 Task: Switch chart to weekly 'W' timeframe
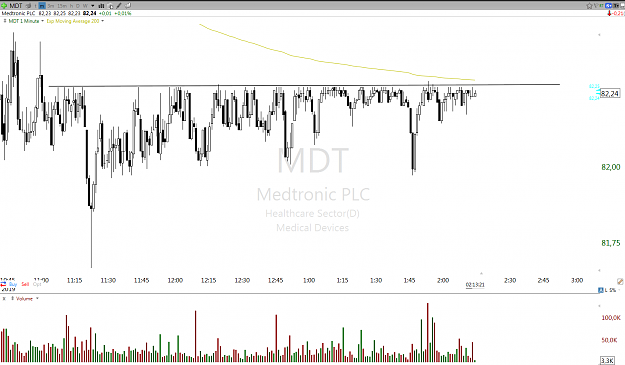[x=85, y=6]
